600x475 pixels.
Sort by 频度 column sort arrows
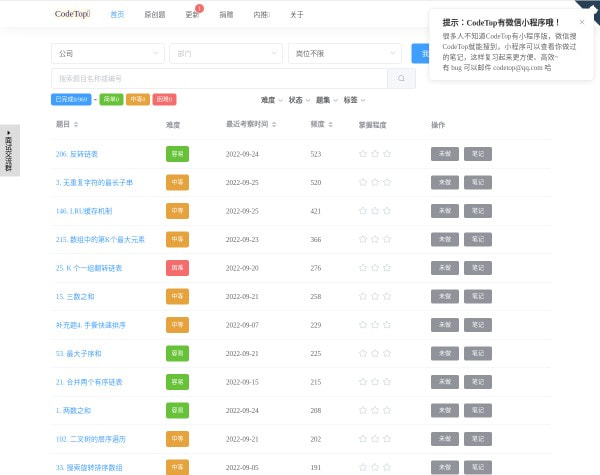331,125
